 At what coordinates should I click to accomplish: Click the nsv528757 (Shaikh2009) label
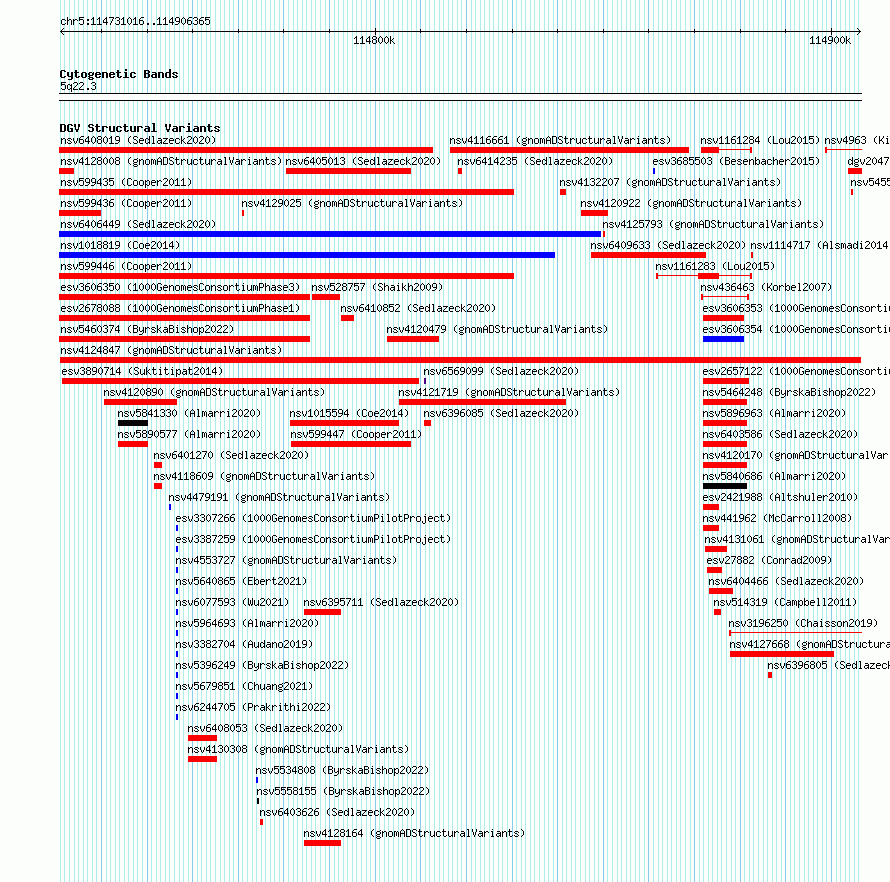point(377,287)
